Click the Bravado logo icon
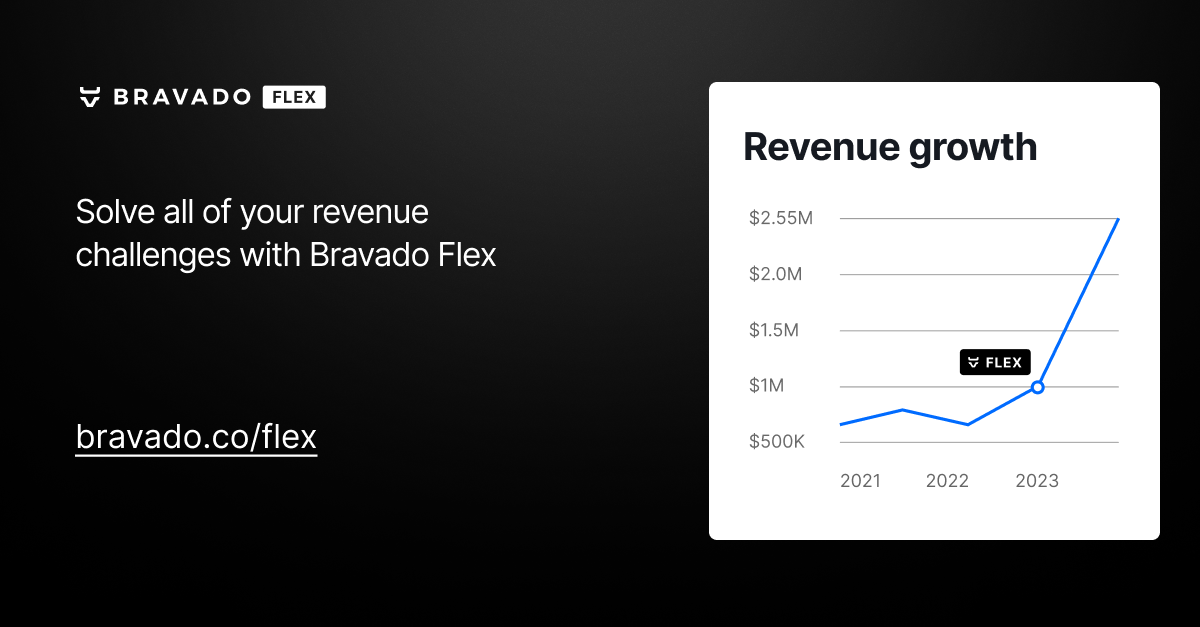 tap(90, 97)
